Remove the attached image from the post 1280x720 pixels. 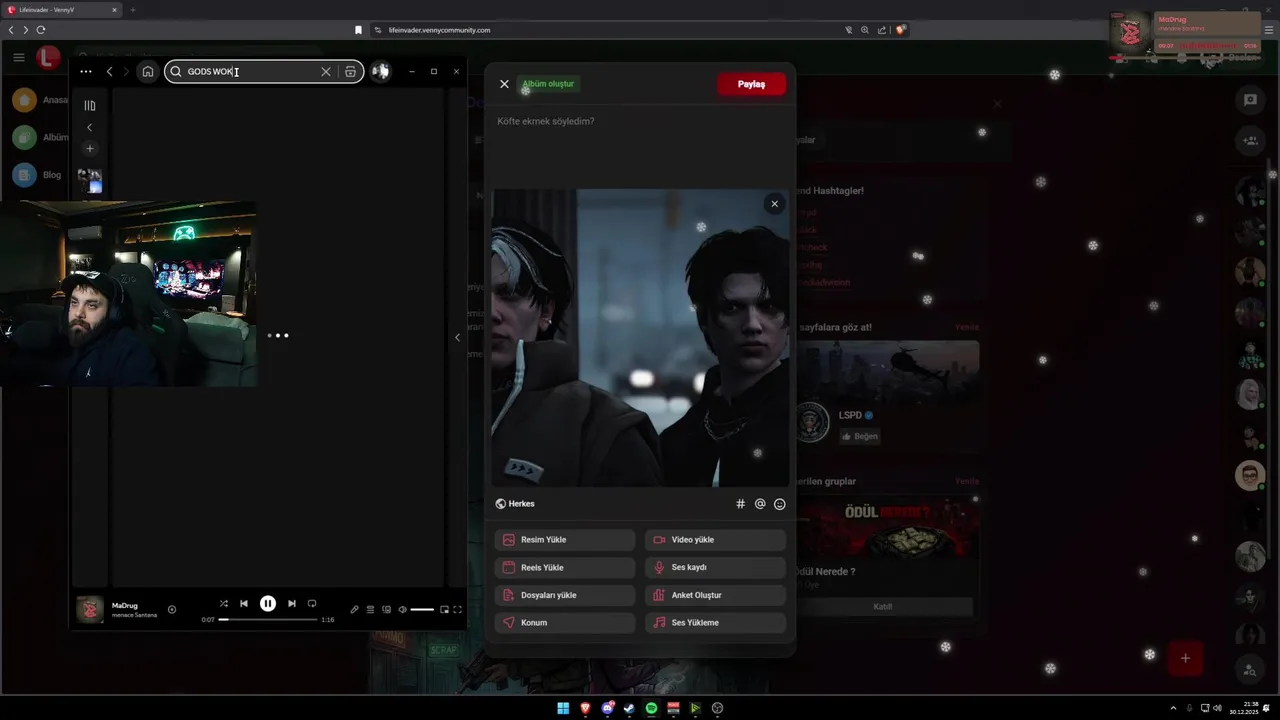point(774,204)
